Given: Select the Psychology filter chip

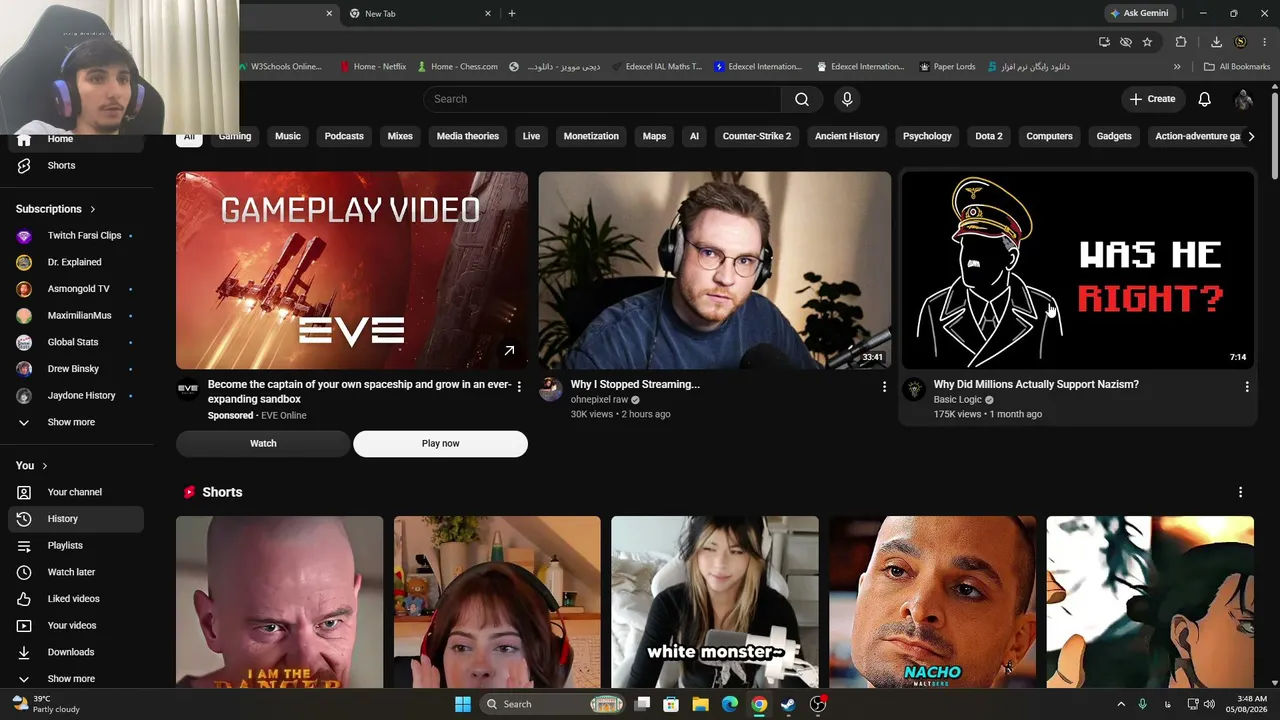Looking at the screenshot, I should pos(927,136).
